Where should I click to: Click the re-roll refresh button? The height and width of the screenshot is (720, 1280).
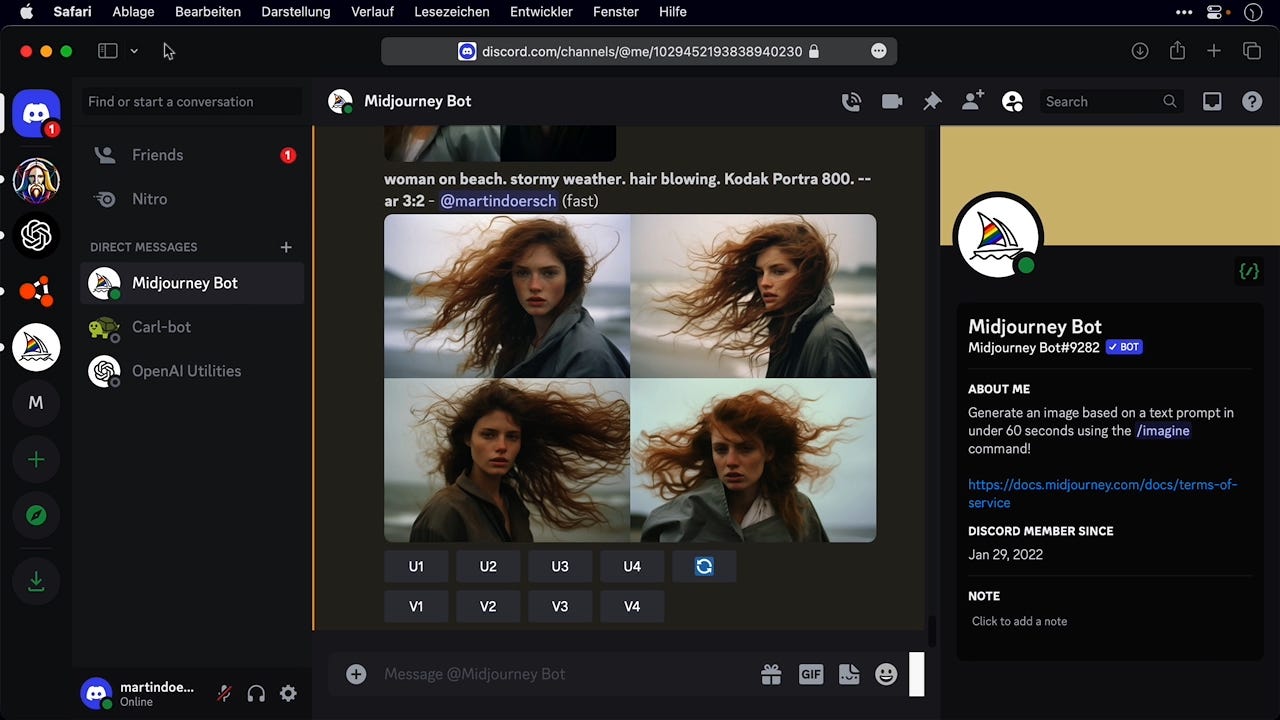[704, 566]
